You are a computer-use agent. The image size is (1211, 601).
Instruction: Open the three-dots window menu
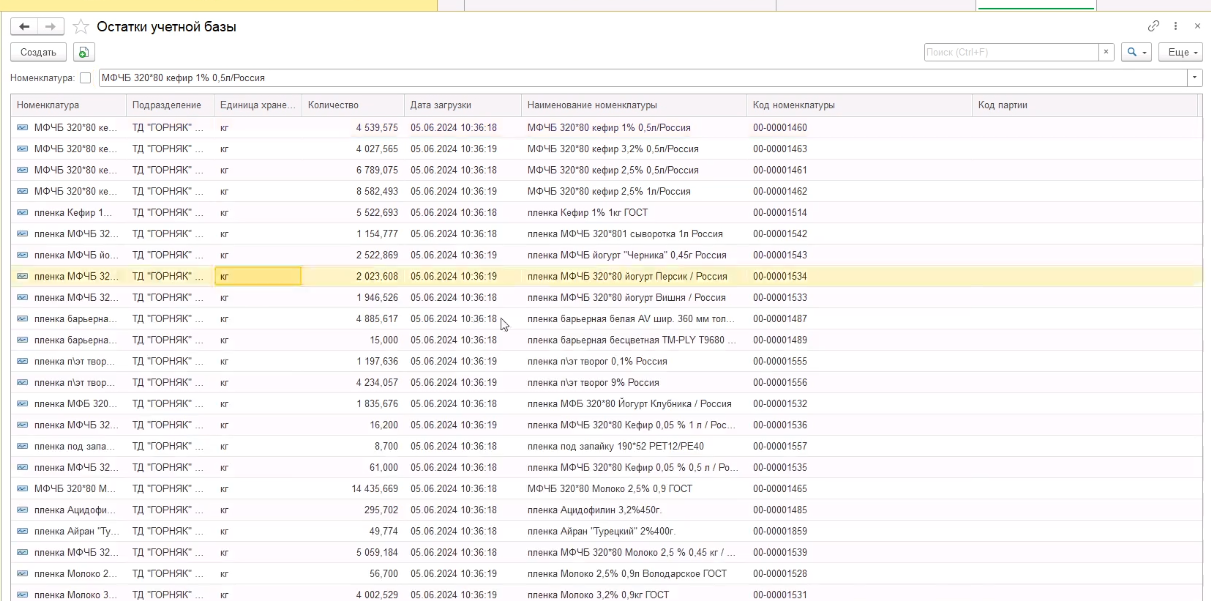click(x=1176, y=26)
